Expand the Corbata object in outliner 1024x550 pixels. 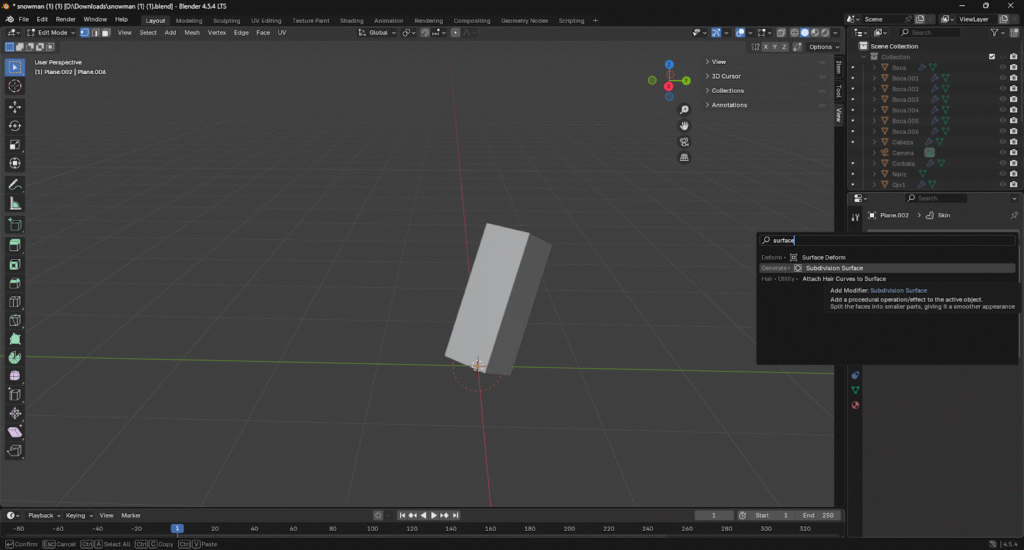pyautogui.click(x=874, y=163)
